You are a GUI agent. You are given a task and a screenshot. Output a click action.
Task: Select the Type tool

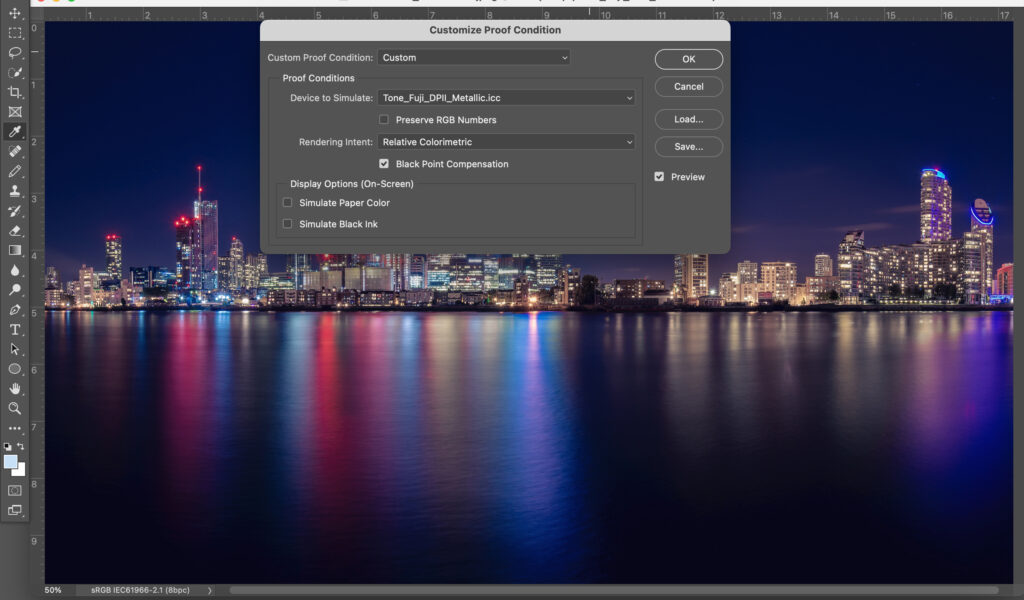[14, 330]
